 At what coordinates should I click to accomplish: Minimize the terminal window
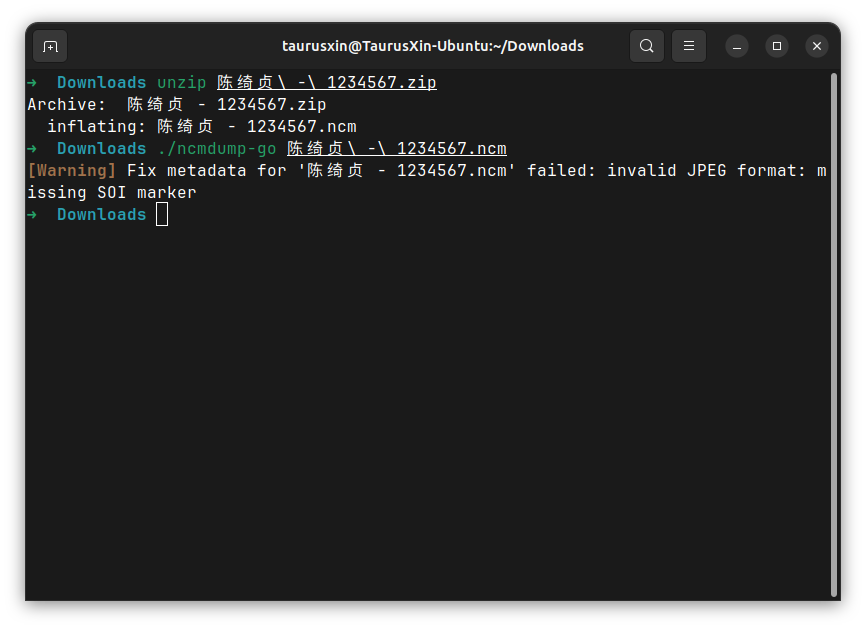coord(737,46)
